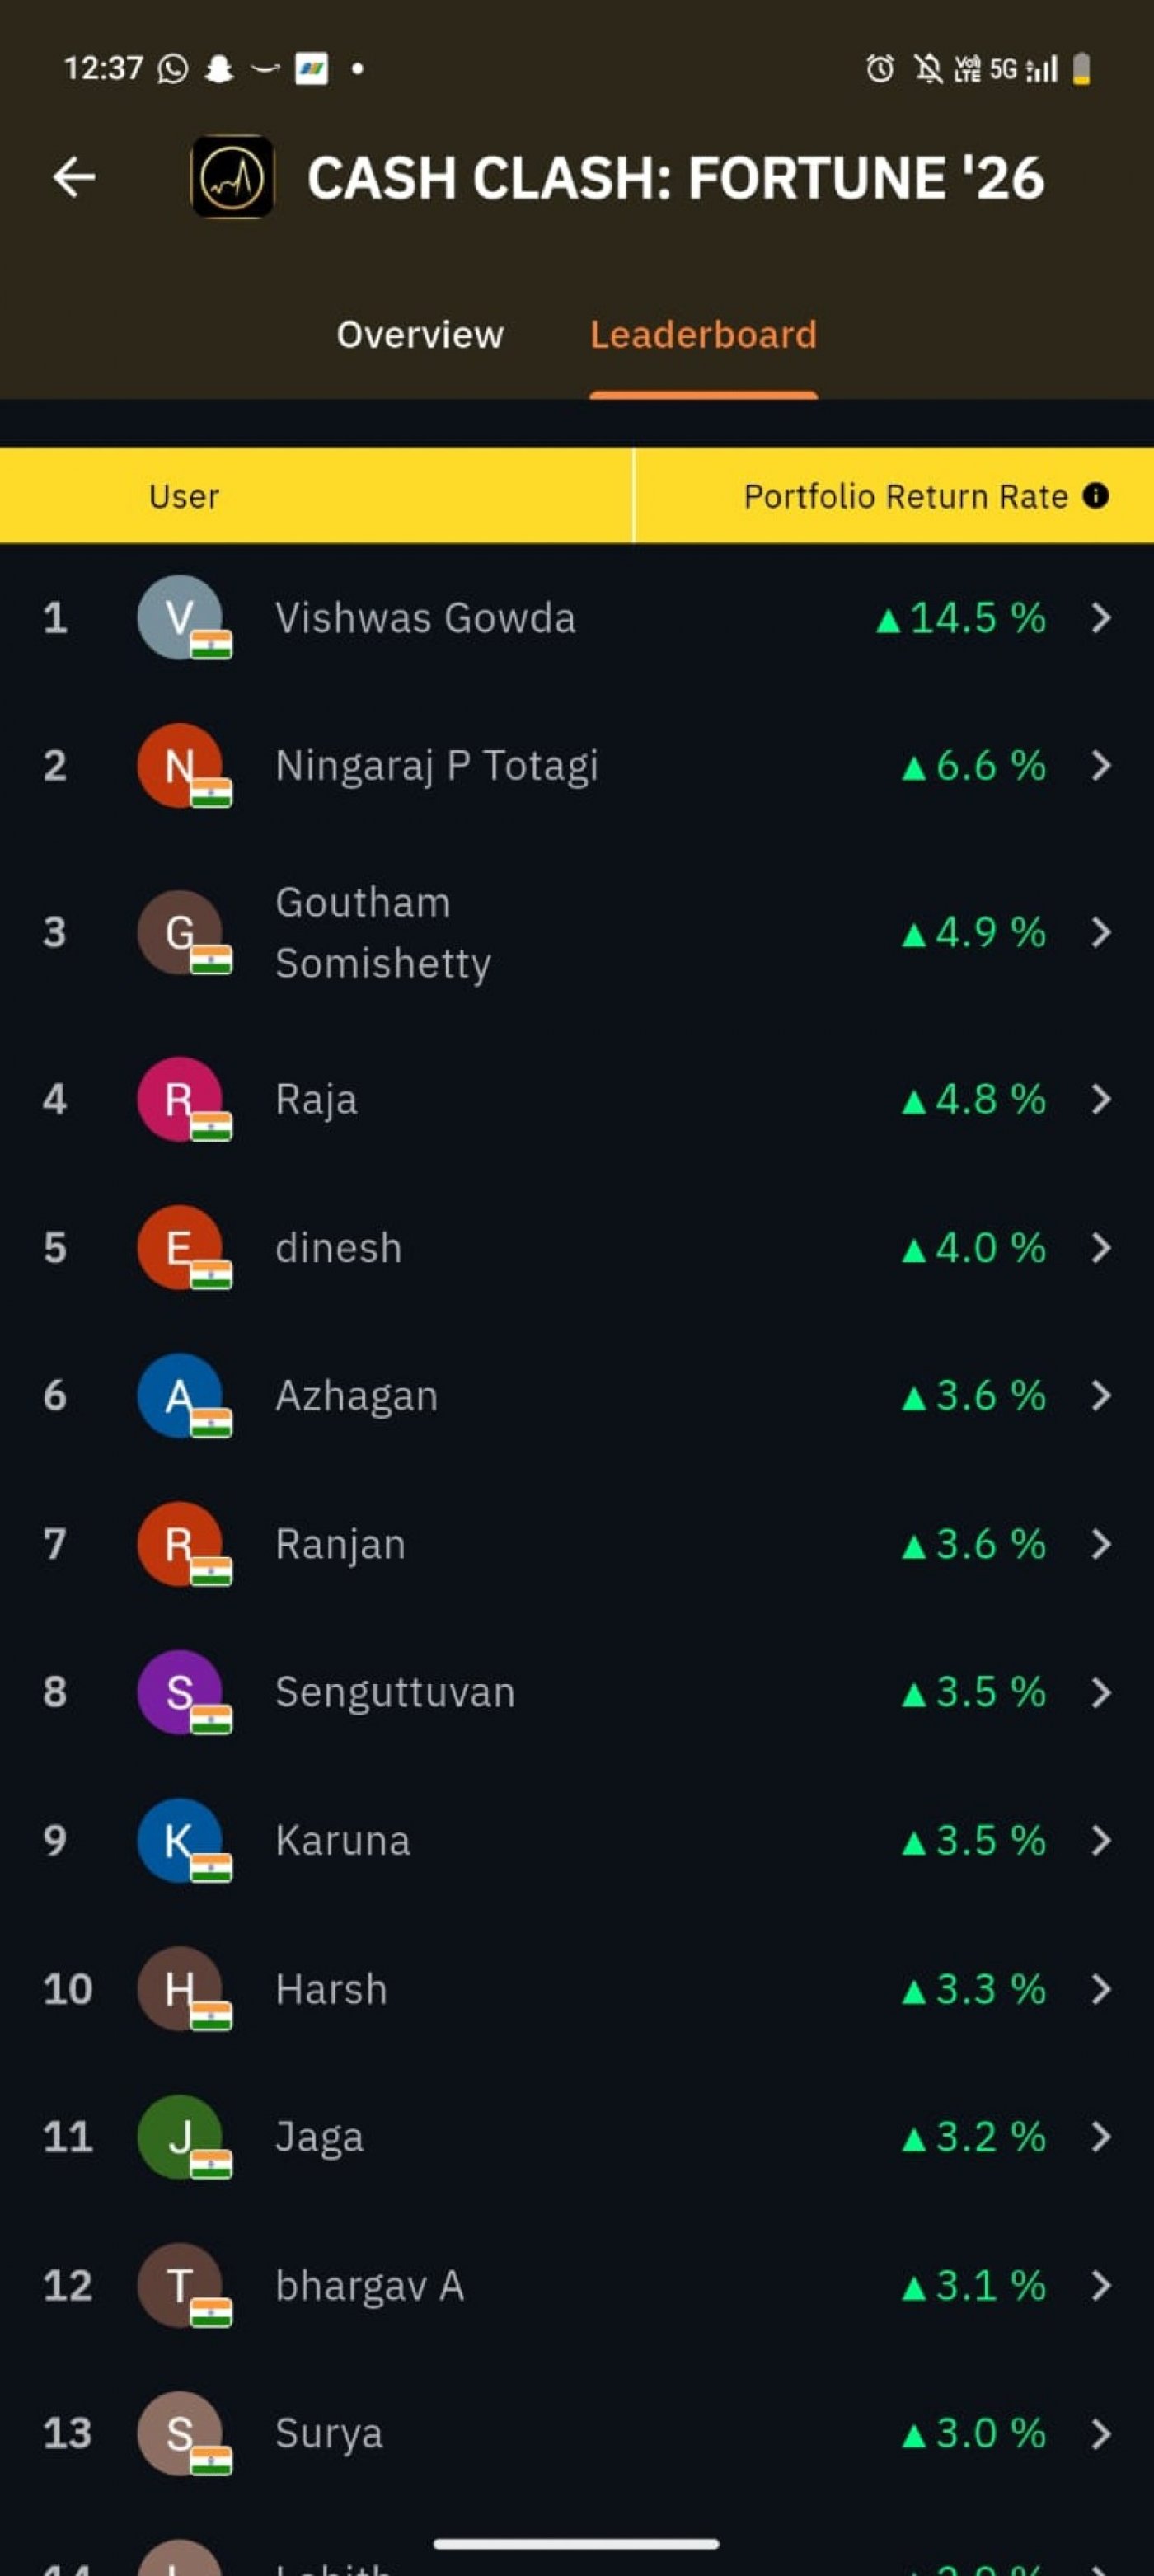The image size is (1154, 2576).
Task: Tap Senguttuvan's purple avatar icon
Action: click(179, 1692)
